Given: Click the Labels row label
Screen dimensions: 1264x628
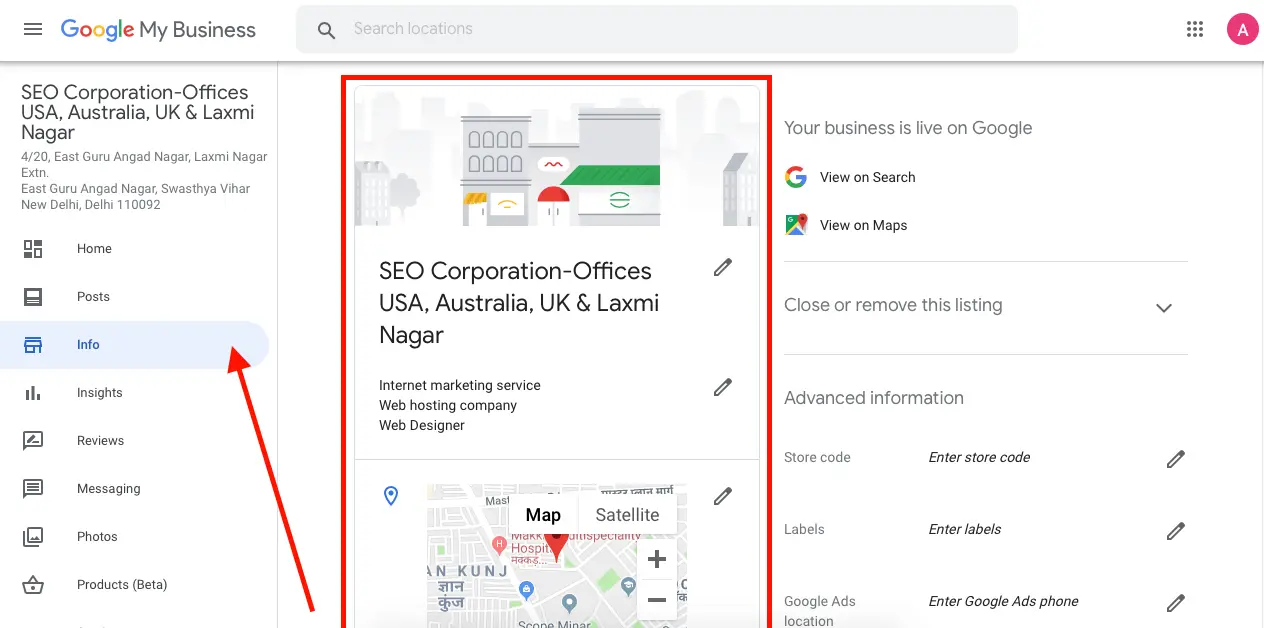Looking at the screenshot, I should tap(804, 529).
